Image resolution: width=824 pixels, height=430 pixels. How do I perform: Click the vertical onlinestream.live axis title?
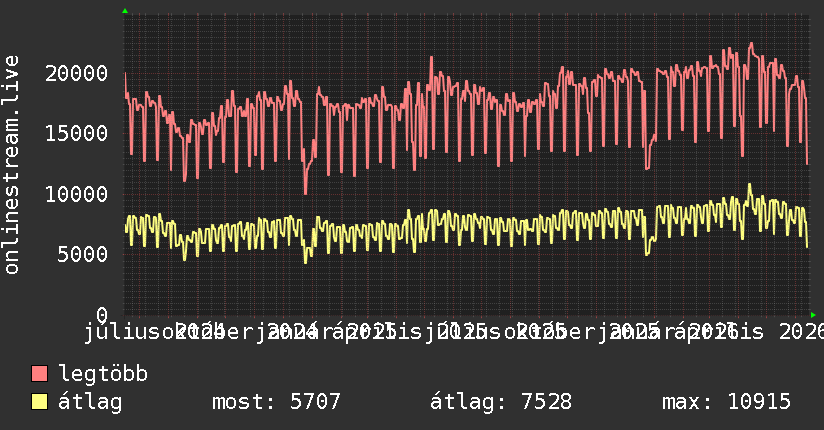11,165
